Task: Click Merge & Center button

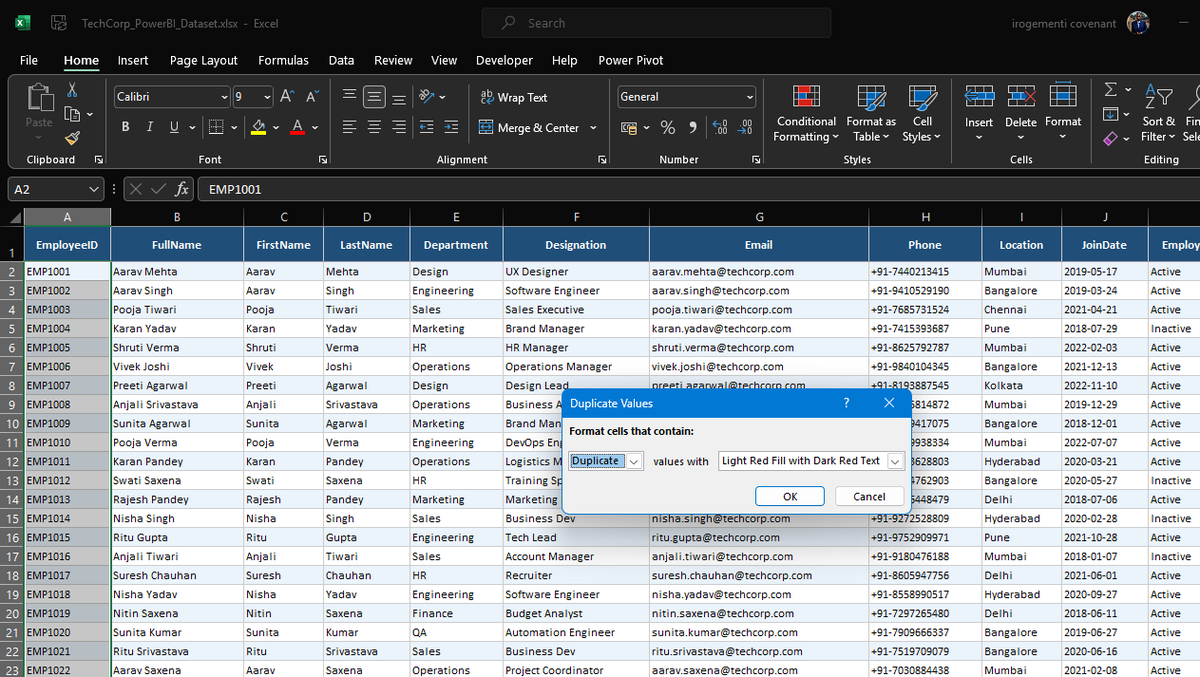Action: pyautogui.click(x=530, y=128)
